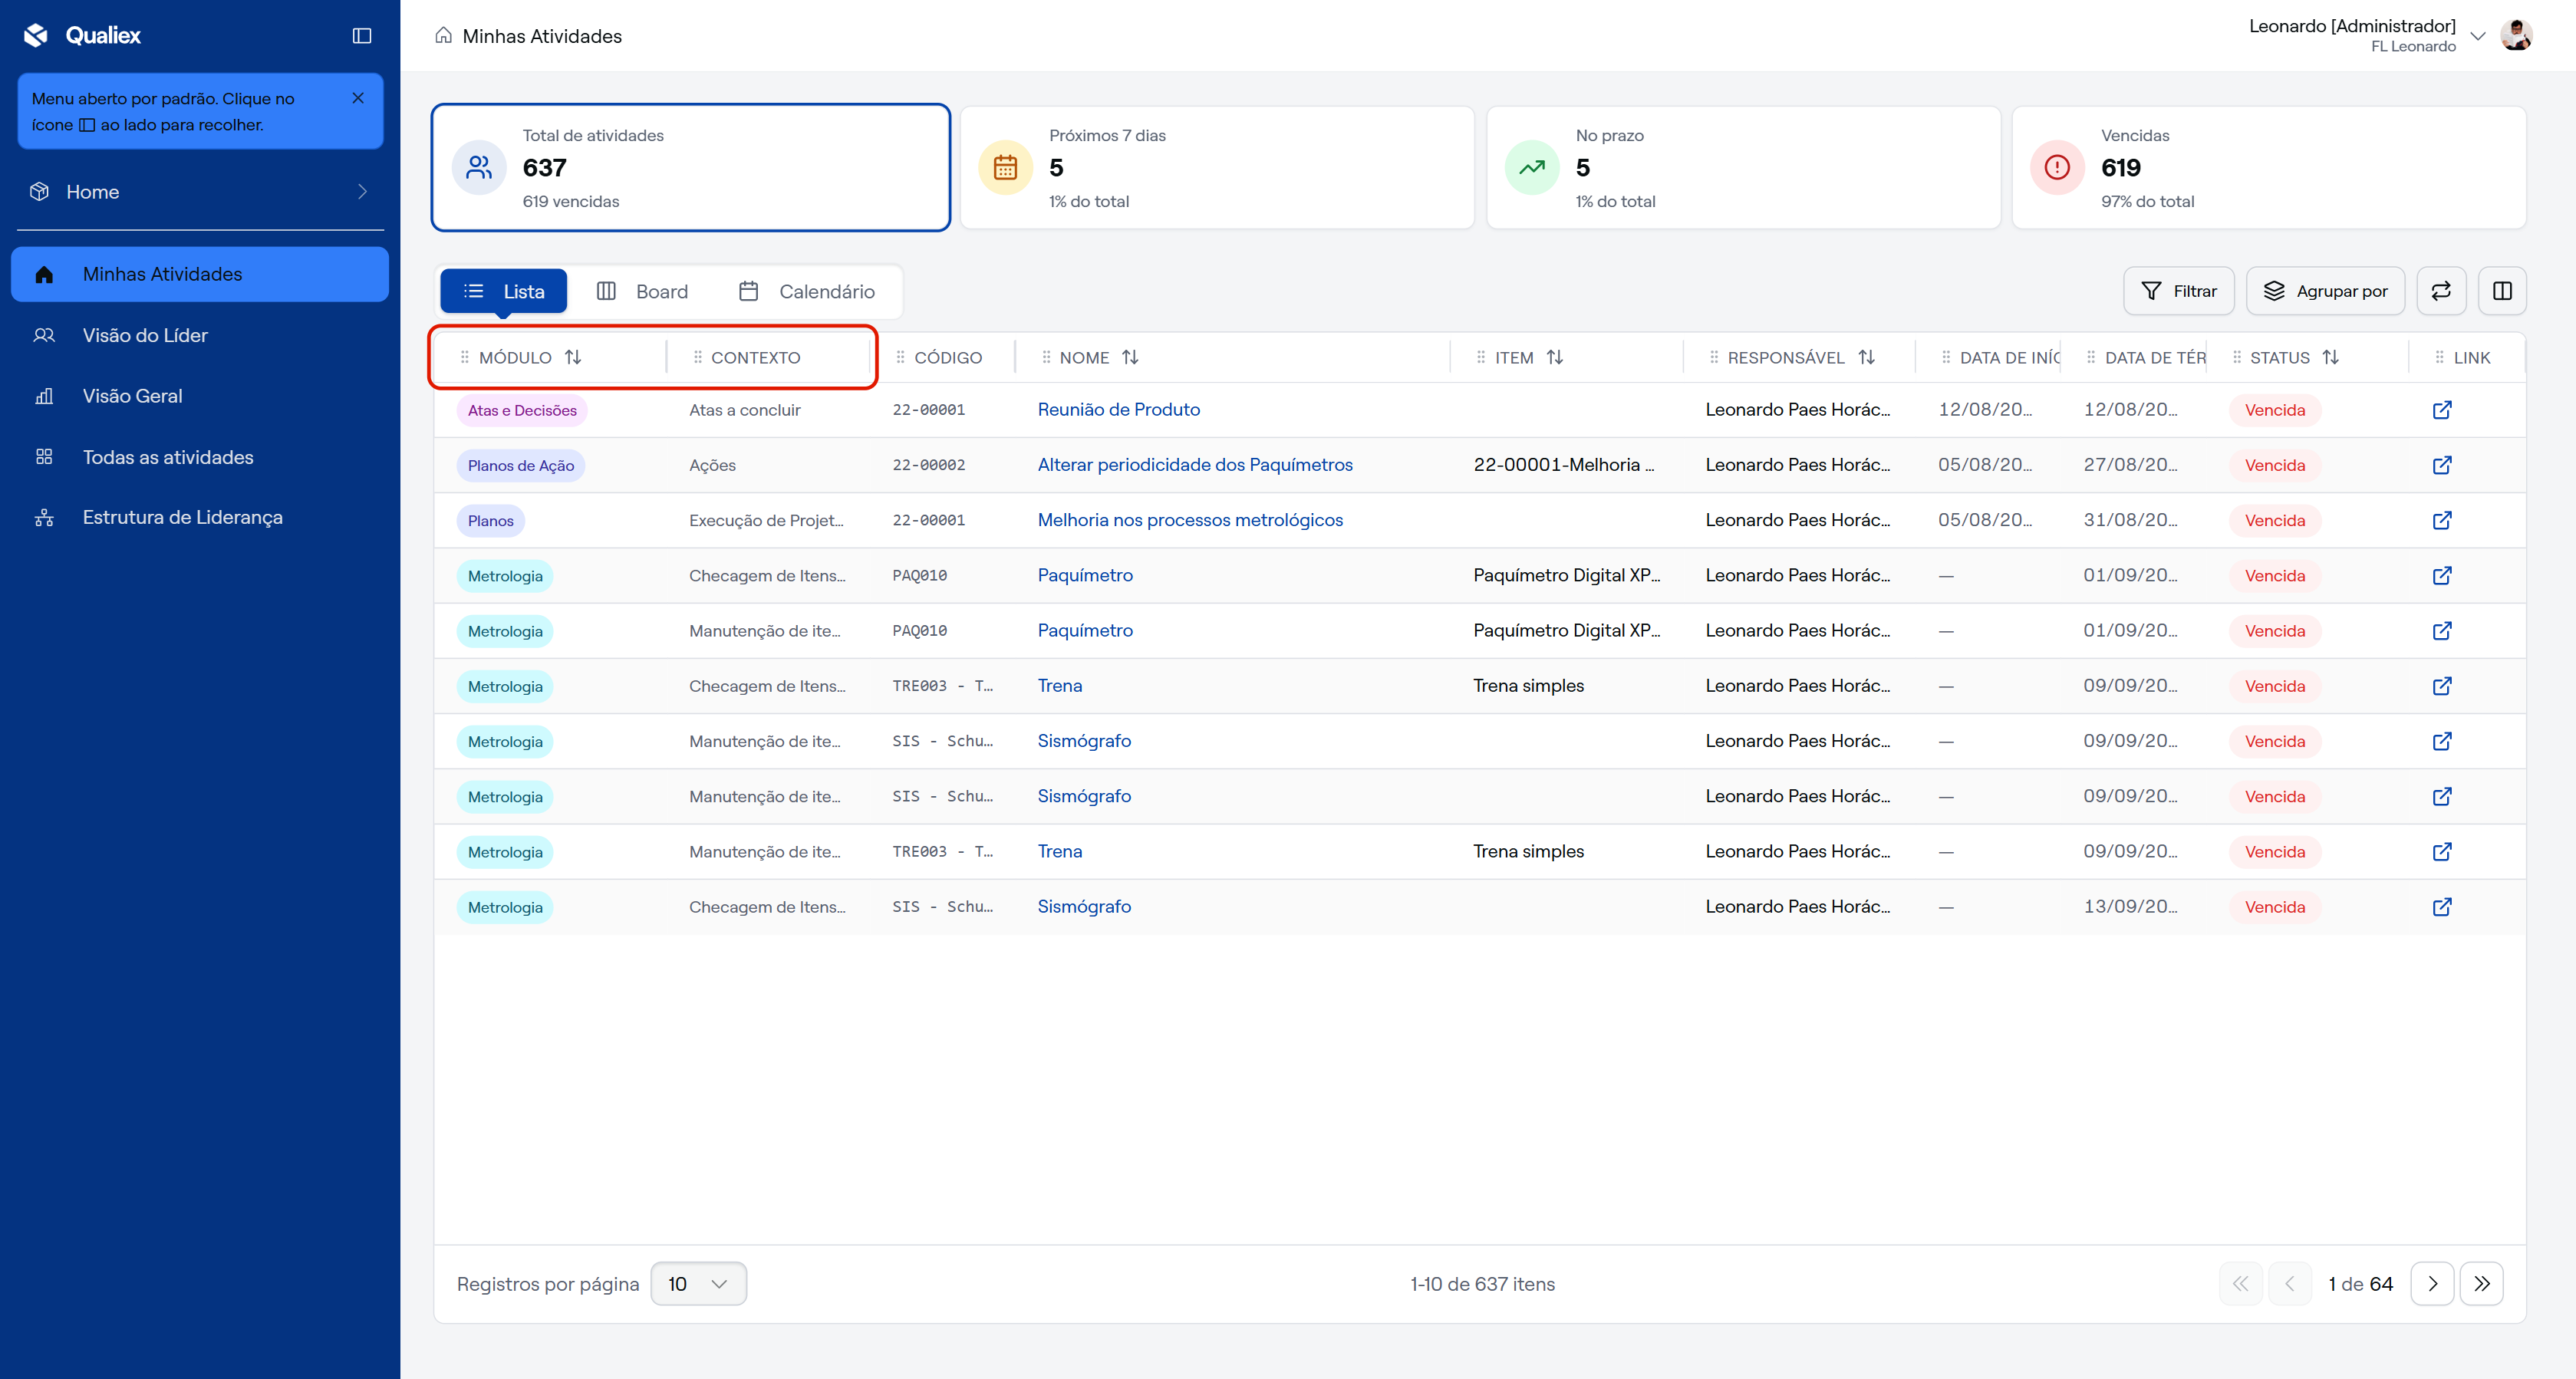Switch to the Calendário view tab
The width and height of the screenshot is (2576, 1379).
(x=806, y=291)
